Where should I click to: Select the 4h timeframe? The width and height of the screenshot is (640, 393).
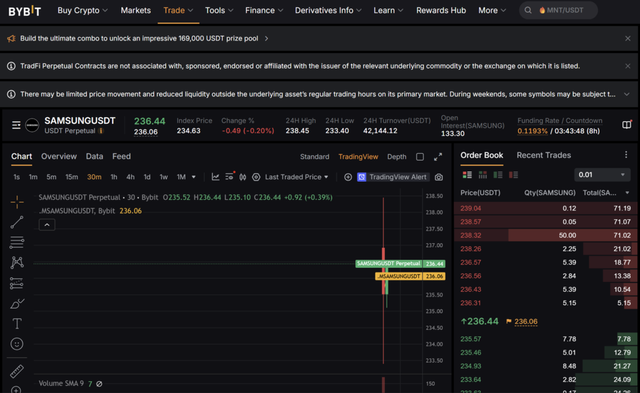pyautogui.click(x=130, y=177)
